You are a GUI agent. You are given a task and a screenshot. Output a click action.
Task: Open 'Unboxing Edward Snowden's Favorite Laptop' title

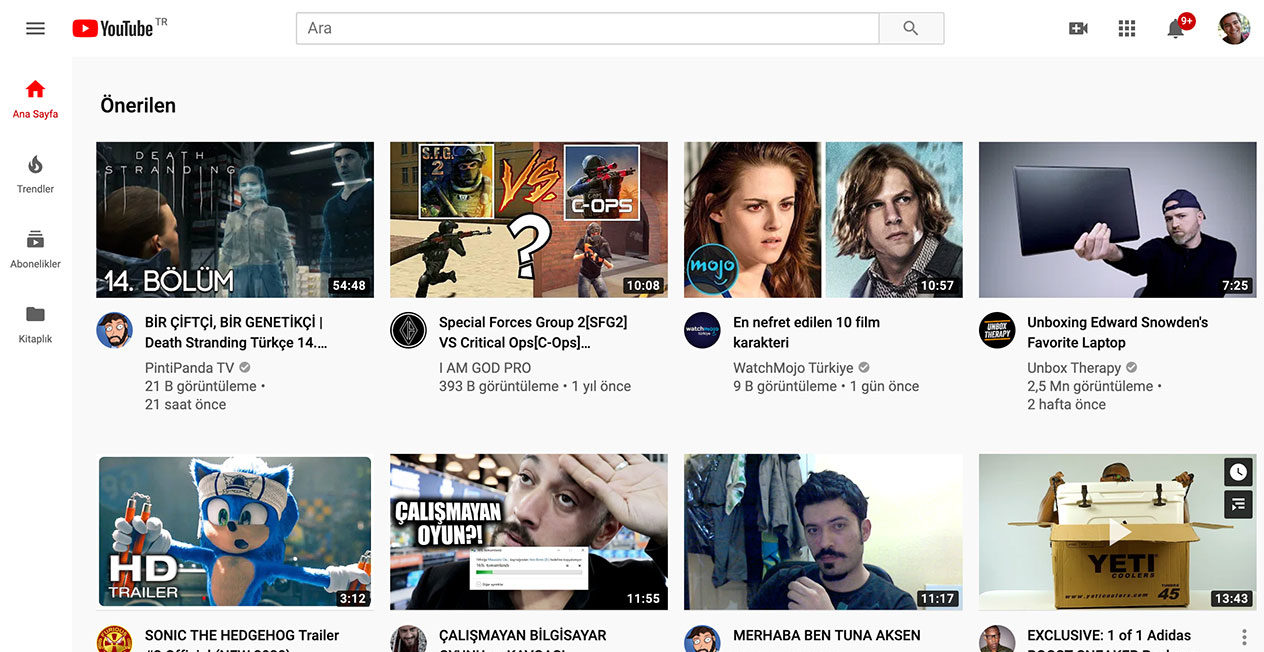(x=1117, y=332)
